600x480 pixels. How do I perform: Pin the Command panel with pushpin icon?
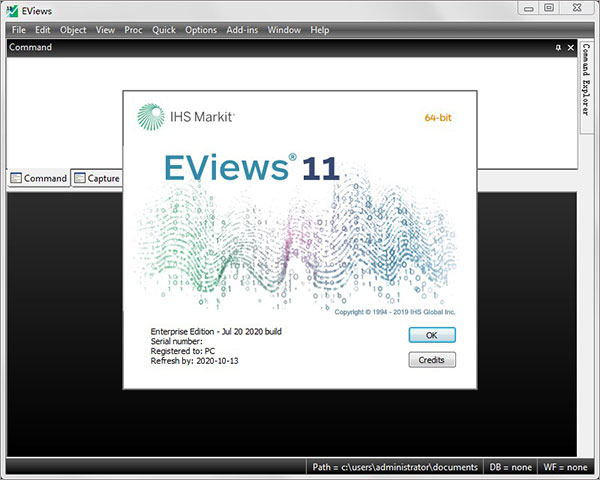558,47
